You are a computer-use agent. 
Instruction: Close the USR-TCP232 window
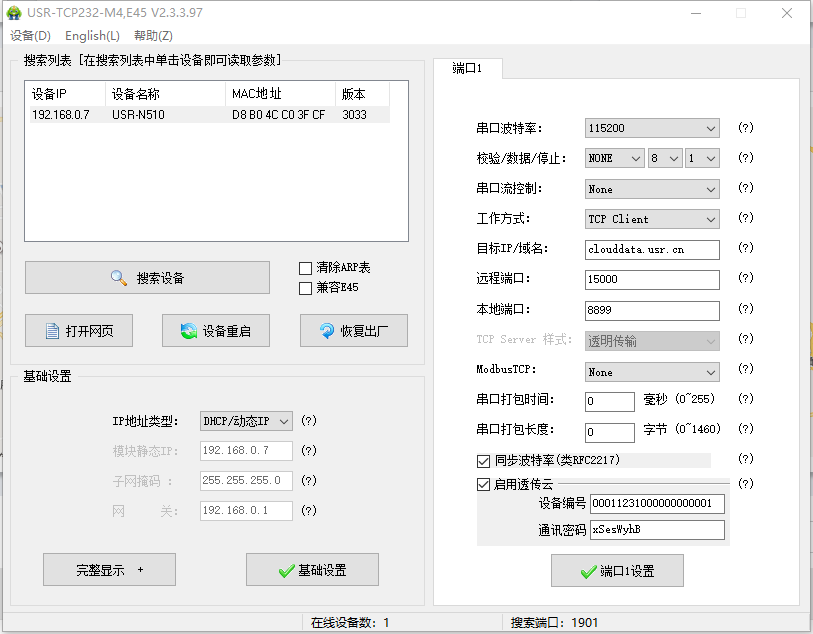click(787, 13)
